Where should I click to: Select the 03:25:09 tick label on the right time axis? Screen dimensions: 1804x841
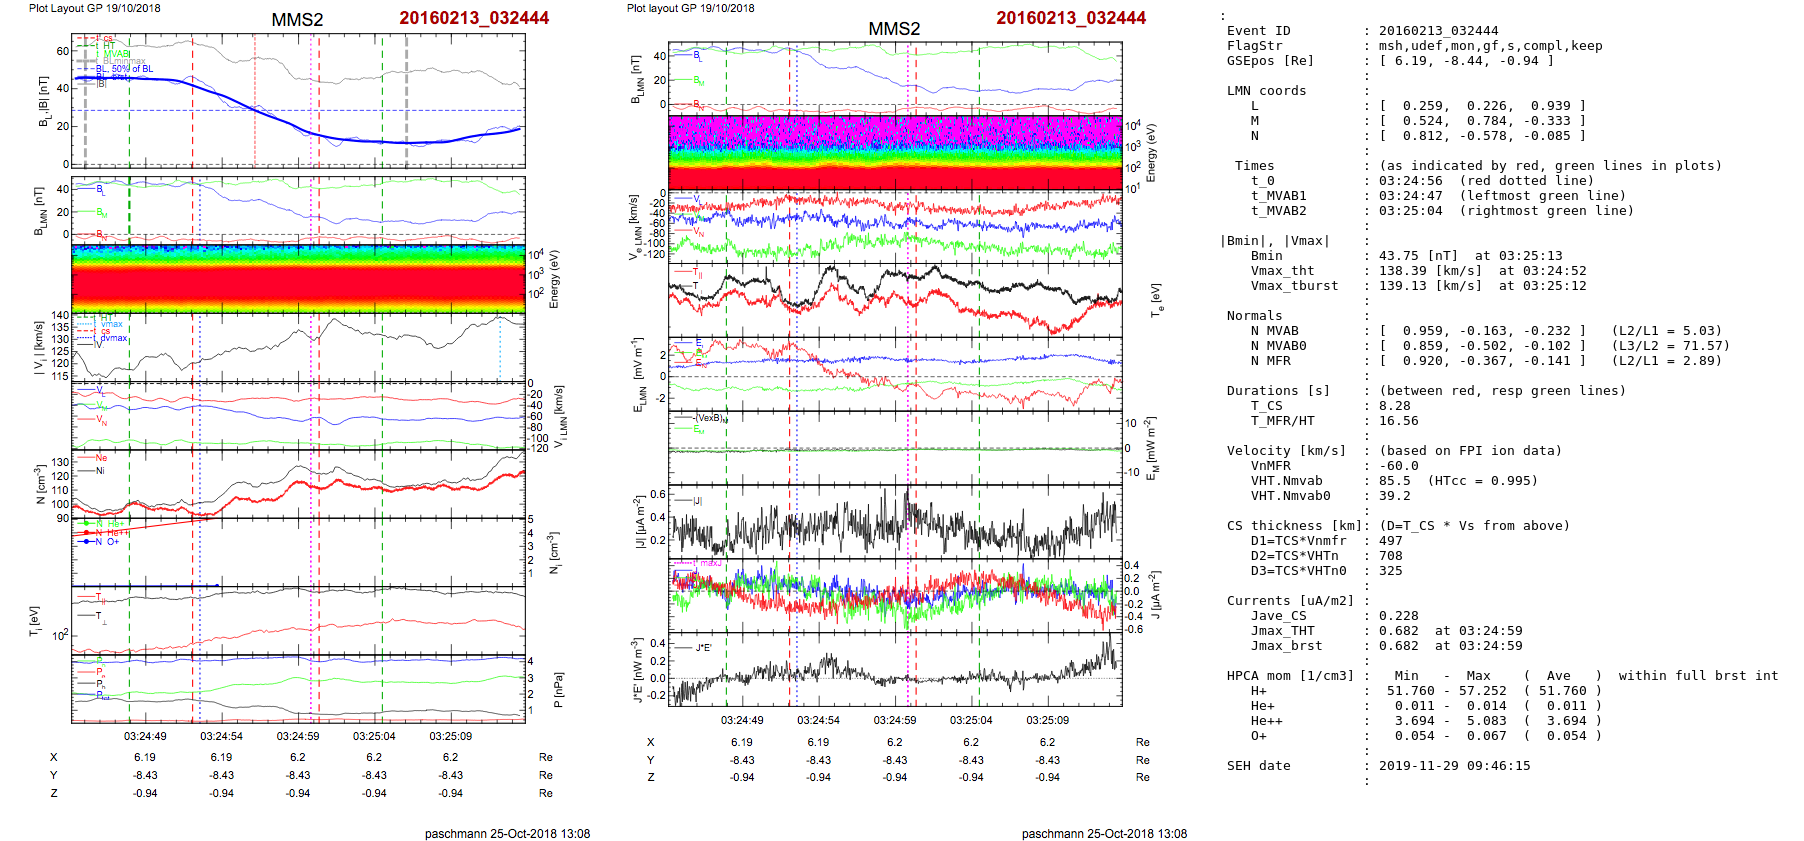point(1047,720)
